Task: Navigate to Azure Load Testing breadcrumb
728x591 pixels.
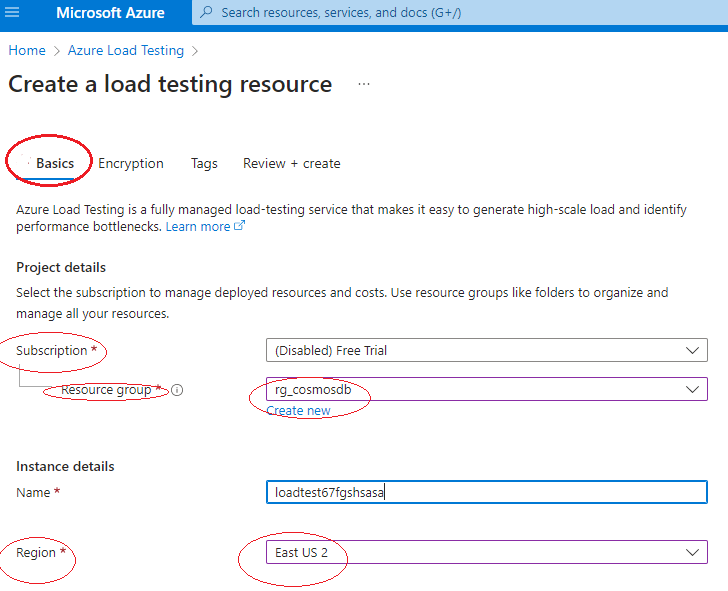Action: click(126, 50)
